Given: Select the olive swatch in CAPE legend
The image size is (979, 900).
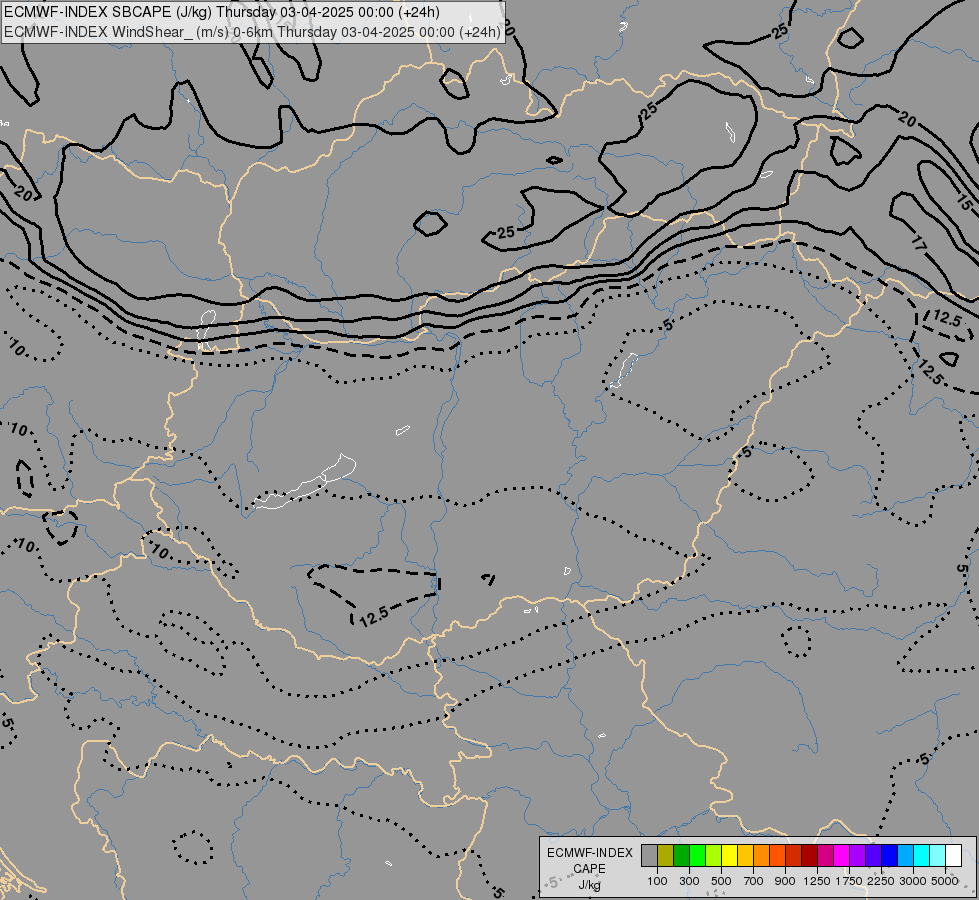Looking at the screenshot, I should 666,855.
